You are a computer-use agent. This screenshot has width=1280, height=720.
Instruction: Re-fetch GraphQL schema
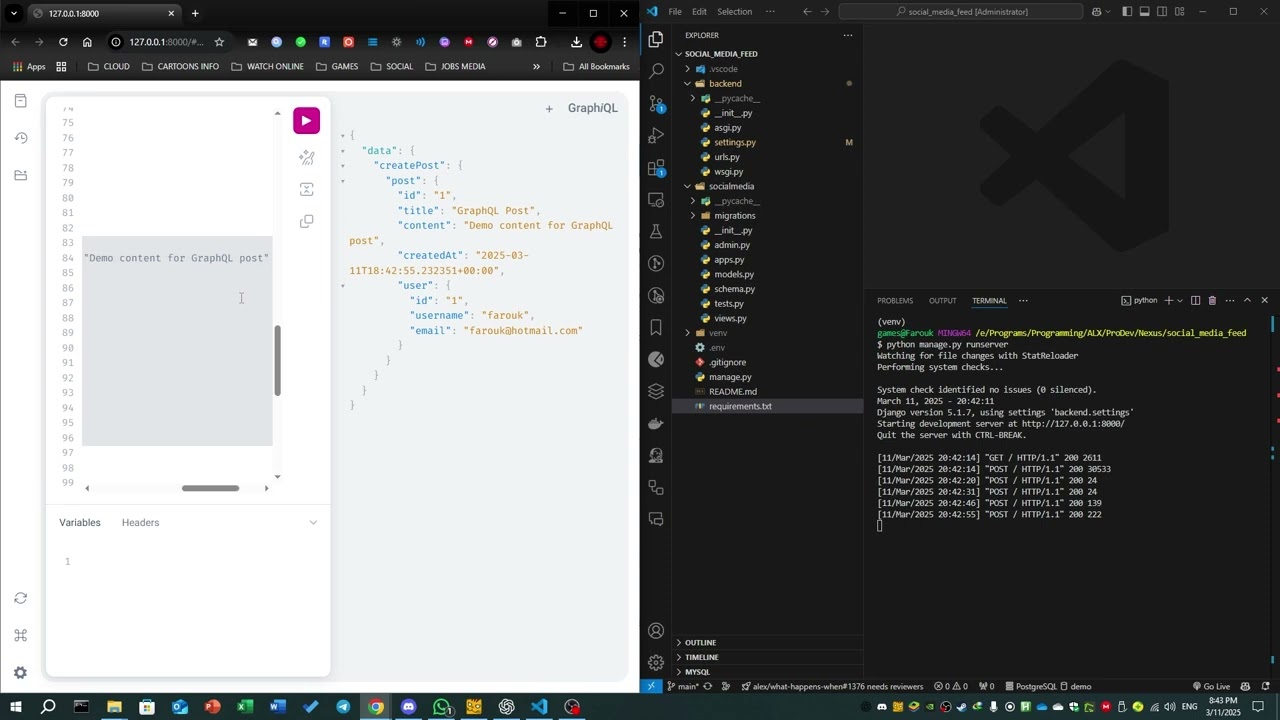coord(21,598)
